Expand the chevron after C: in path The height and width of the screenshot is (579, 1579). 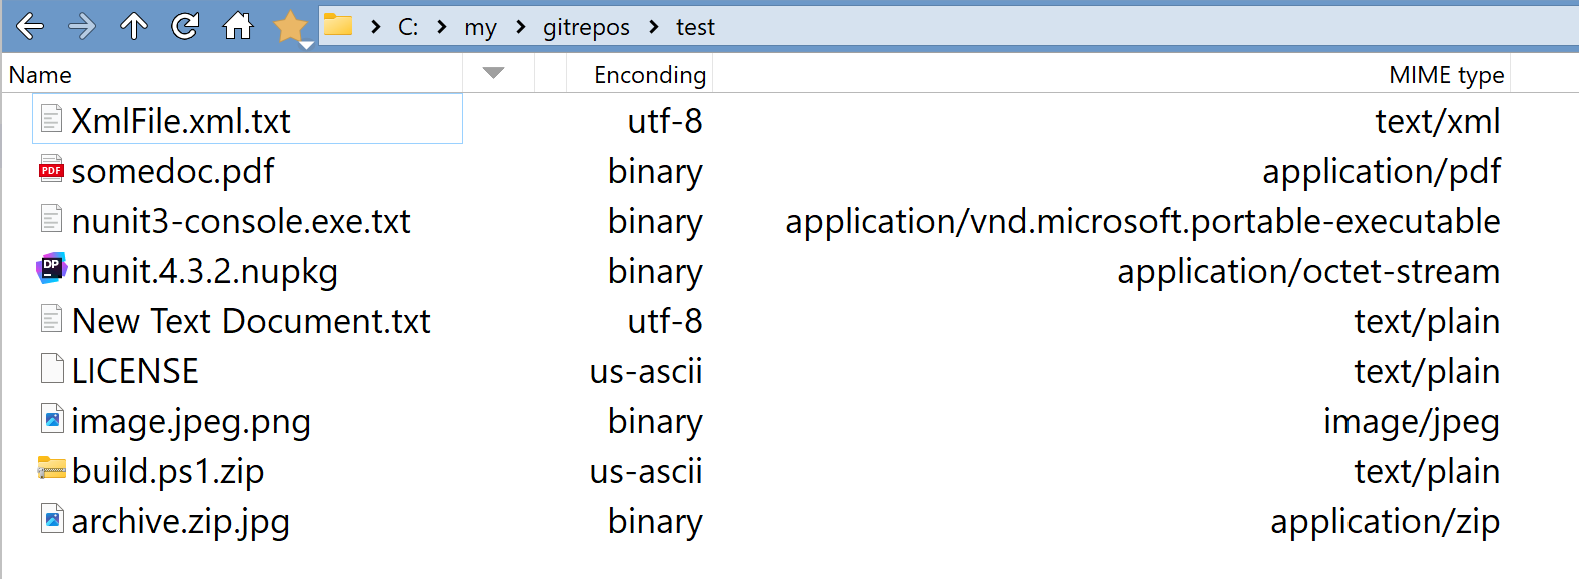(441, 27)
